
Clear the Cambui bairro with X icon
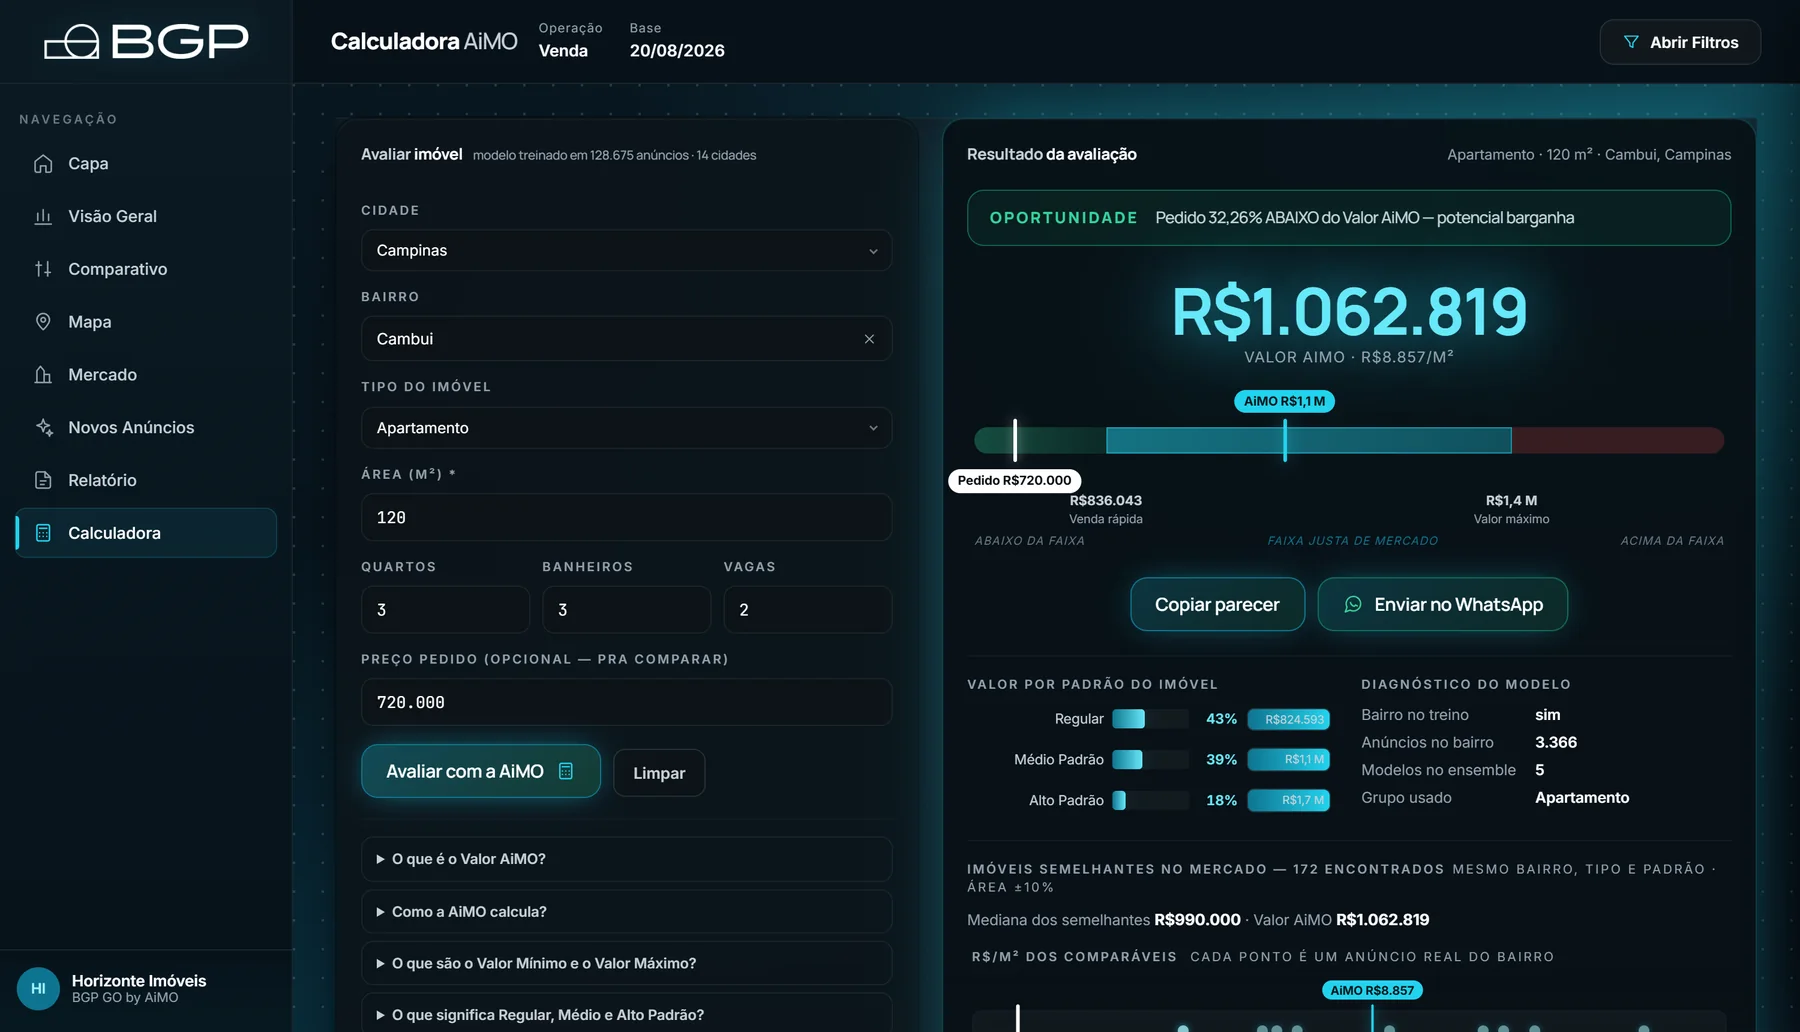tap(869, 339)
